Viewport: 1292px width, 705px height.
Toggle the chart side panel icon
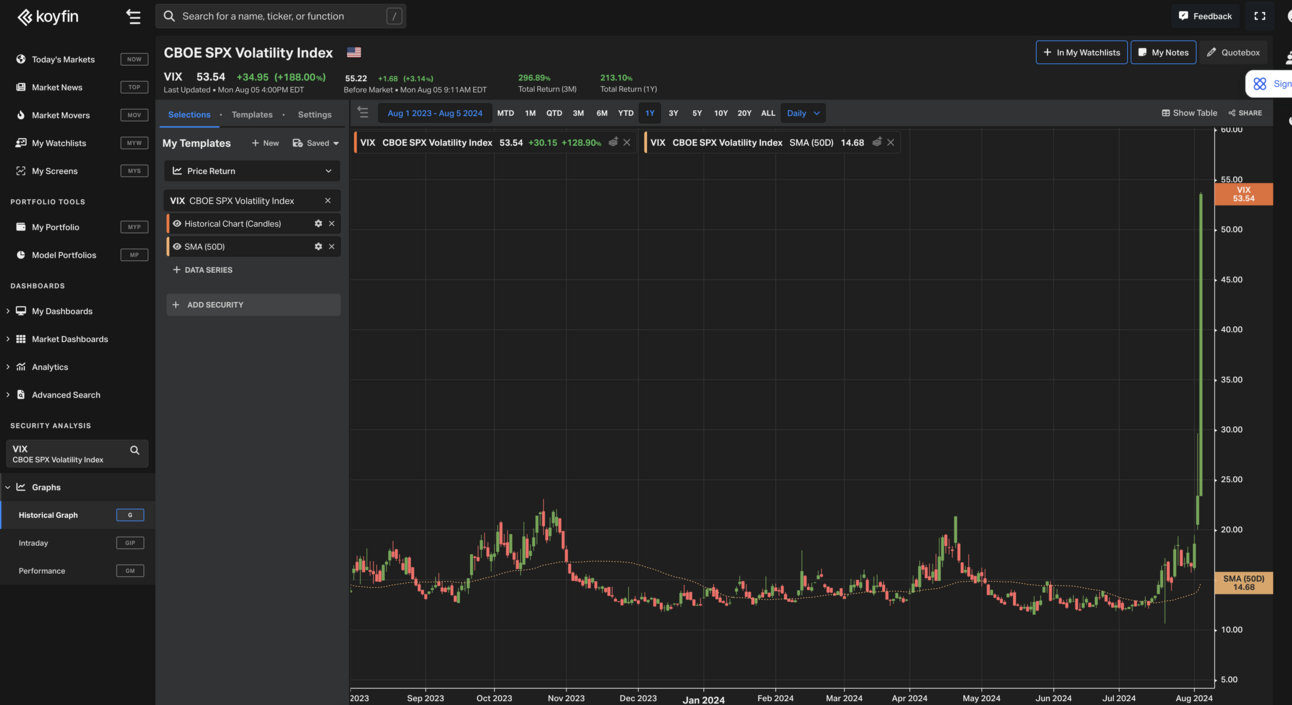[363, 113]
